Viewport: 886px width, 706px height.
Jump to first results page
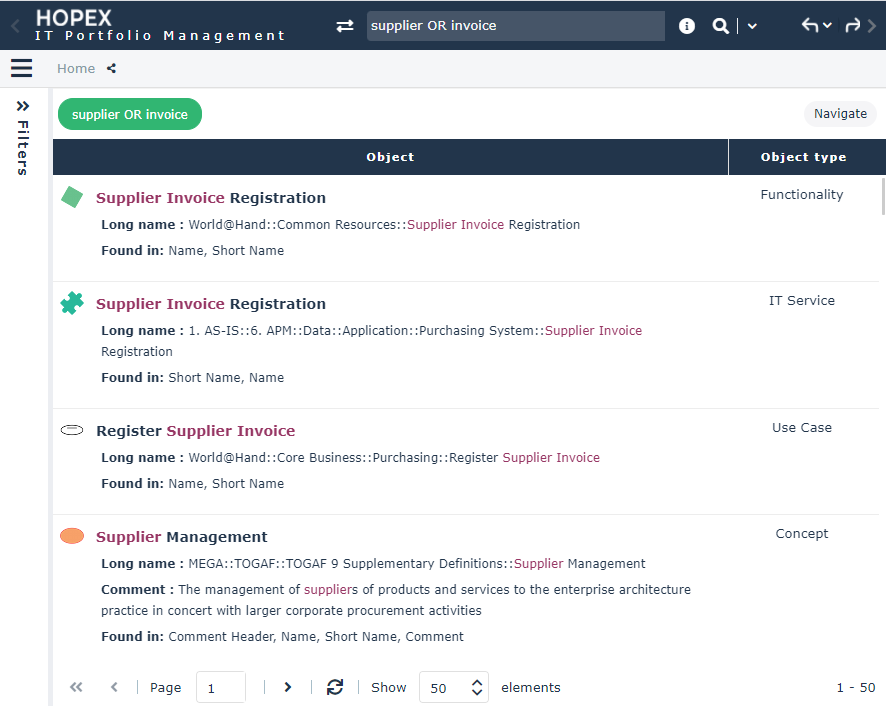76,687
